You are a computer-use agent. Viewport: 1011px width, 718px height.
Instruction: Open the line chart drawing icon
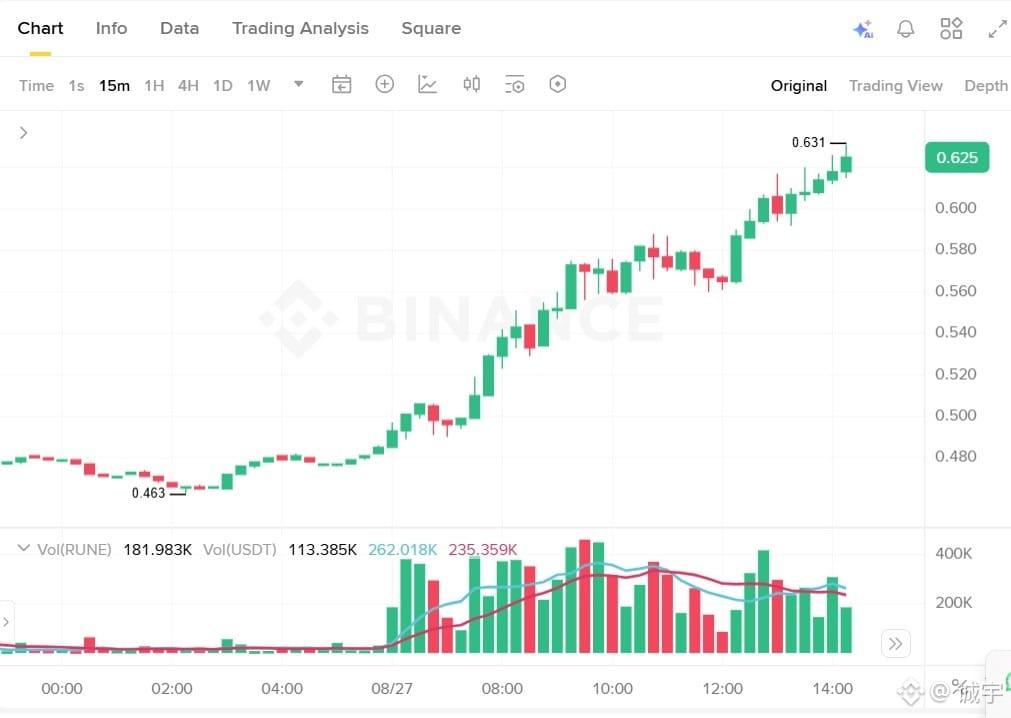[427, 84]
